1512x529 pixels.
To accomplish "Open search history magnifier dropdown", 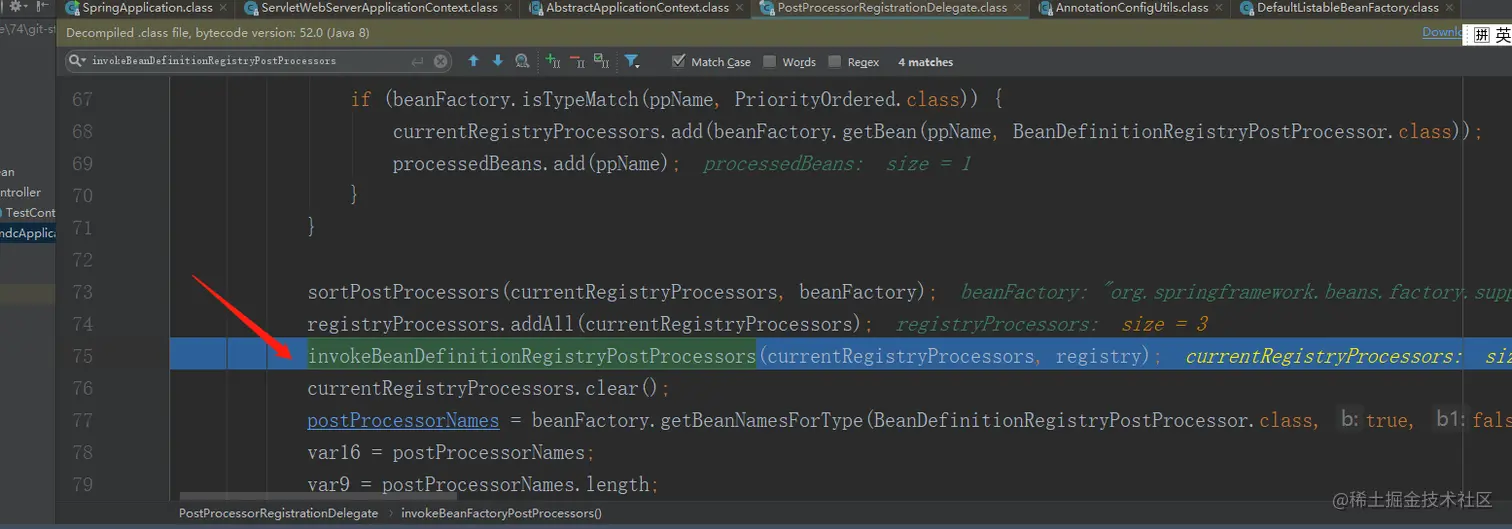I will (78, 61).
